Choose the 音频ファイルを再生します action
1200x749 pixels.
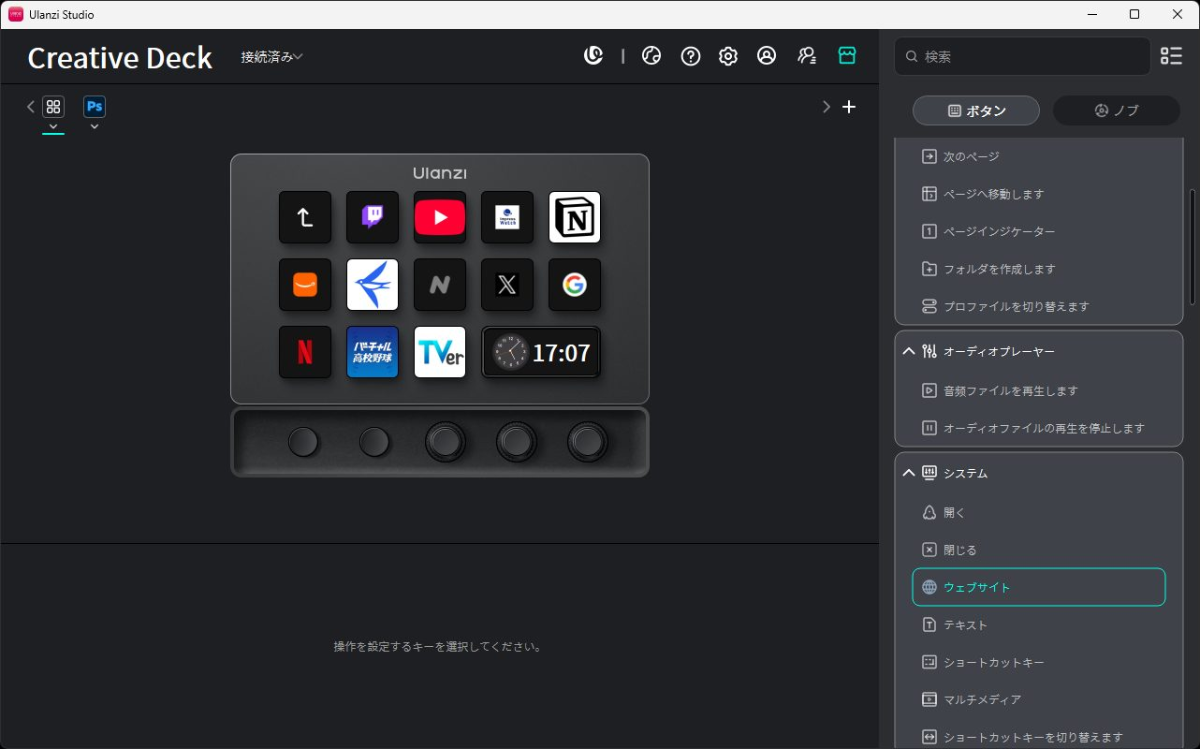[1039, 391]
